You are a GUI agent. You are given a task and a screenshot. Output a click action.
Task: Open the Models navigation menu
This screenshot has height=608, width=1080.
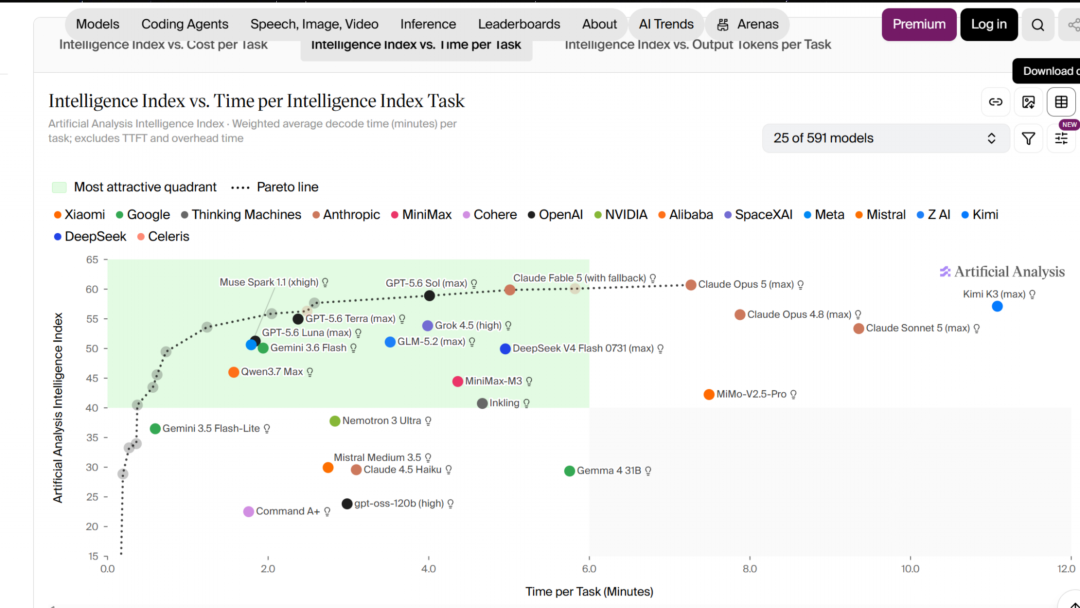point(98,24)
